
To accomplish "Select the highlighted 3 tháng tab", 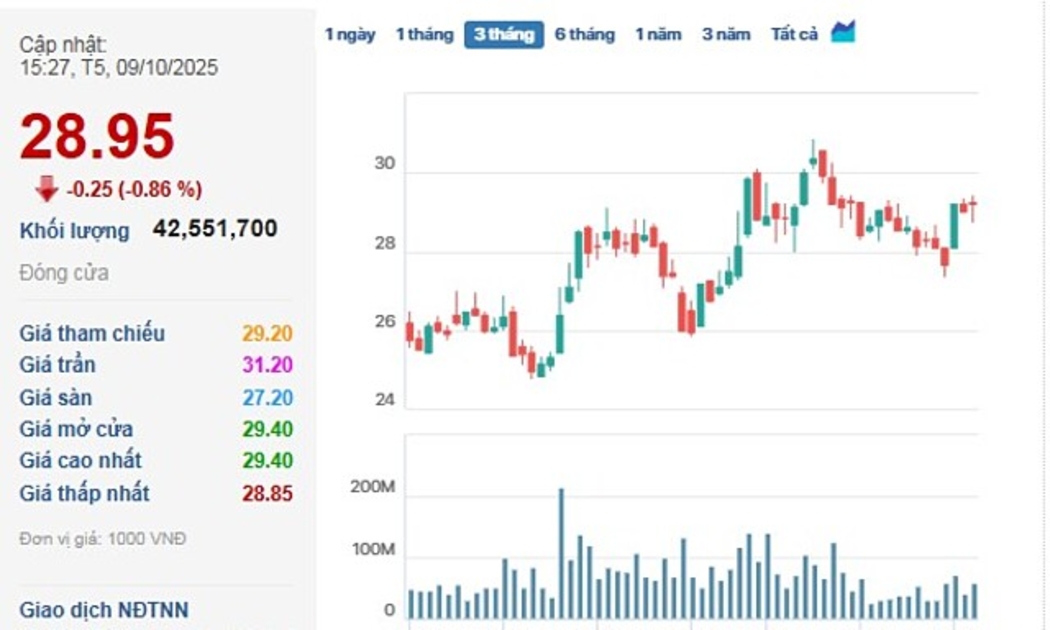I will click(504, 34).
